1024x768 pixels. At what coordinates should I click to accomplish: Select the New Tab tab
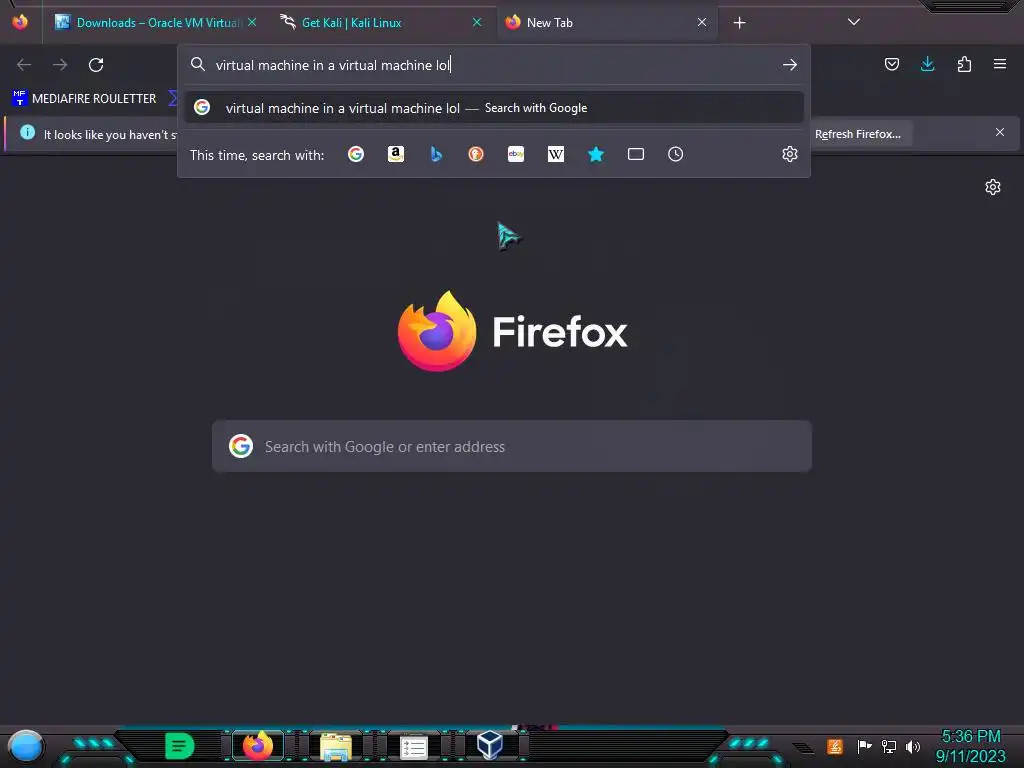tap(607, 23)
